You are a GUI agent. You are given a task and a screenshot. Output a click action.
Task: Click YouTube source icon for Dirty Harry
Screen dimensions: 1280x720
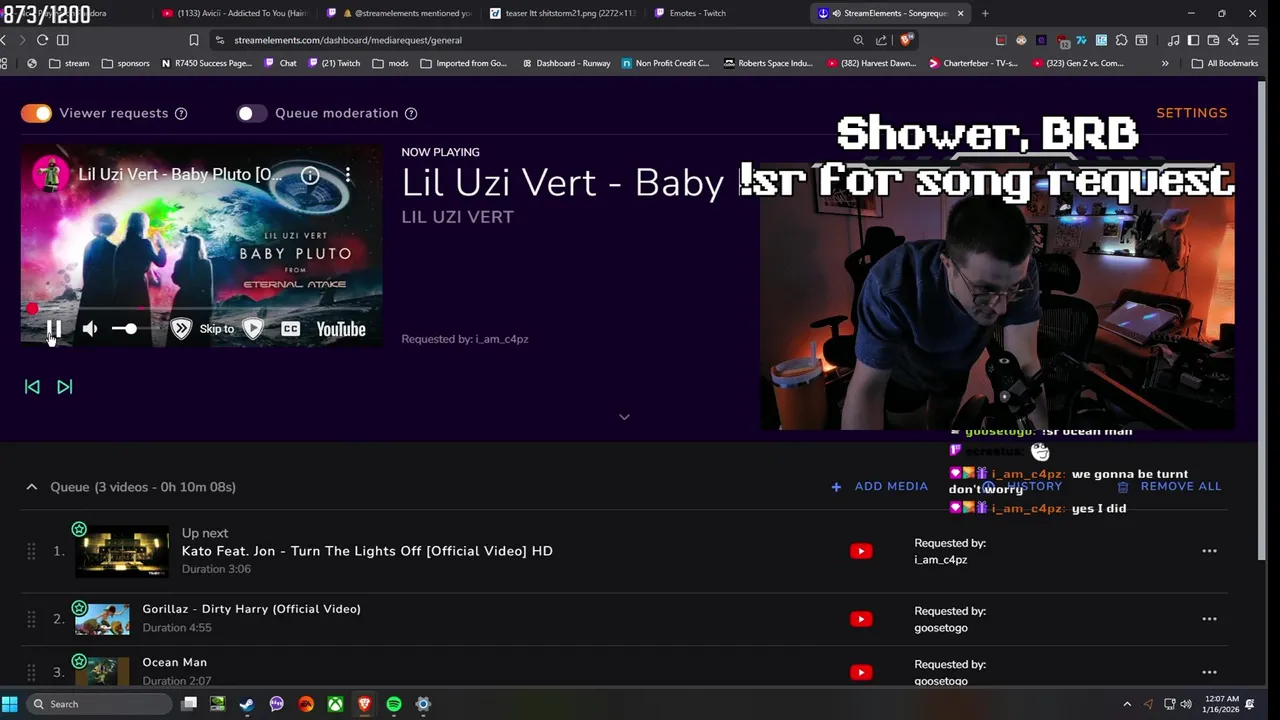[861, 619]
